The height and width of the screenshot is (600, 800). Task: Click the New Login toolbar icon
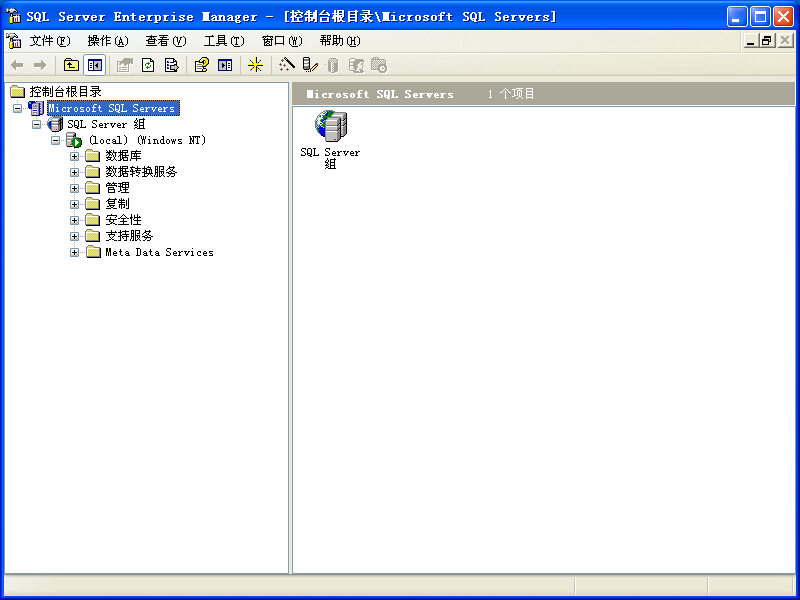[356, 65]
